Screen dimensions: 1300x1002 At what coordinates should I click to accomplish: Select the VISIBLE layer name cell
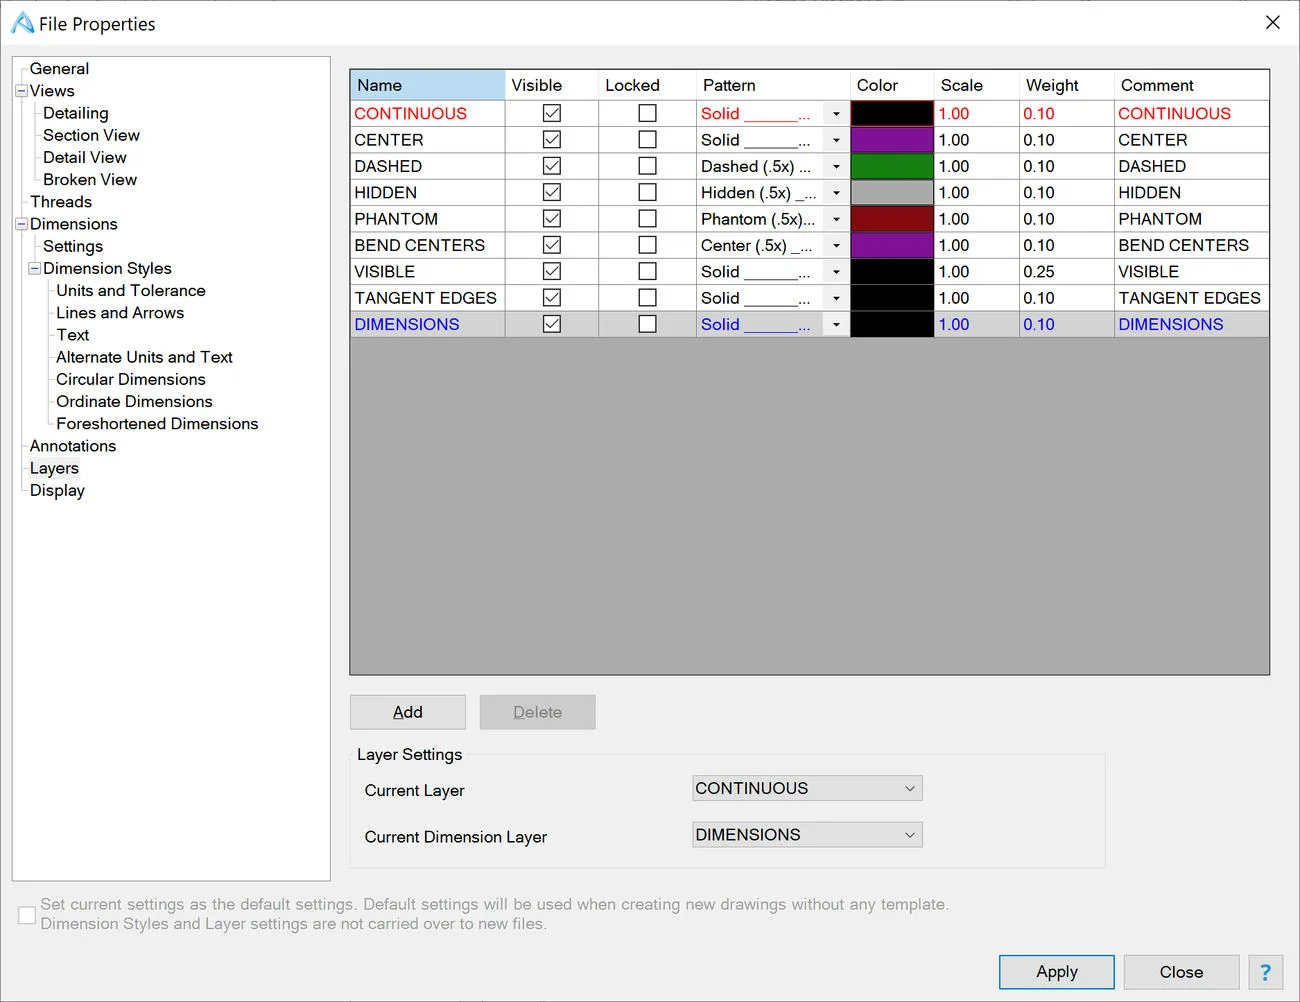[428, 272]
